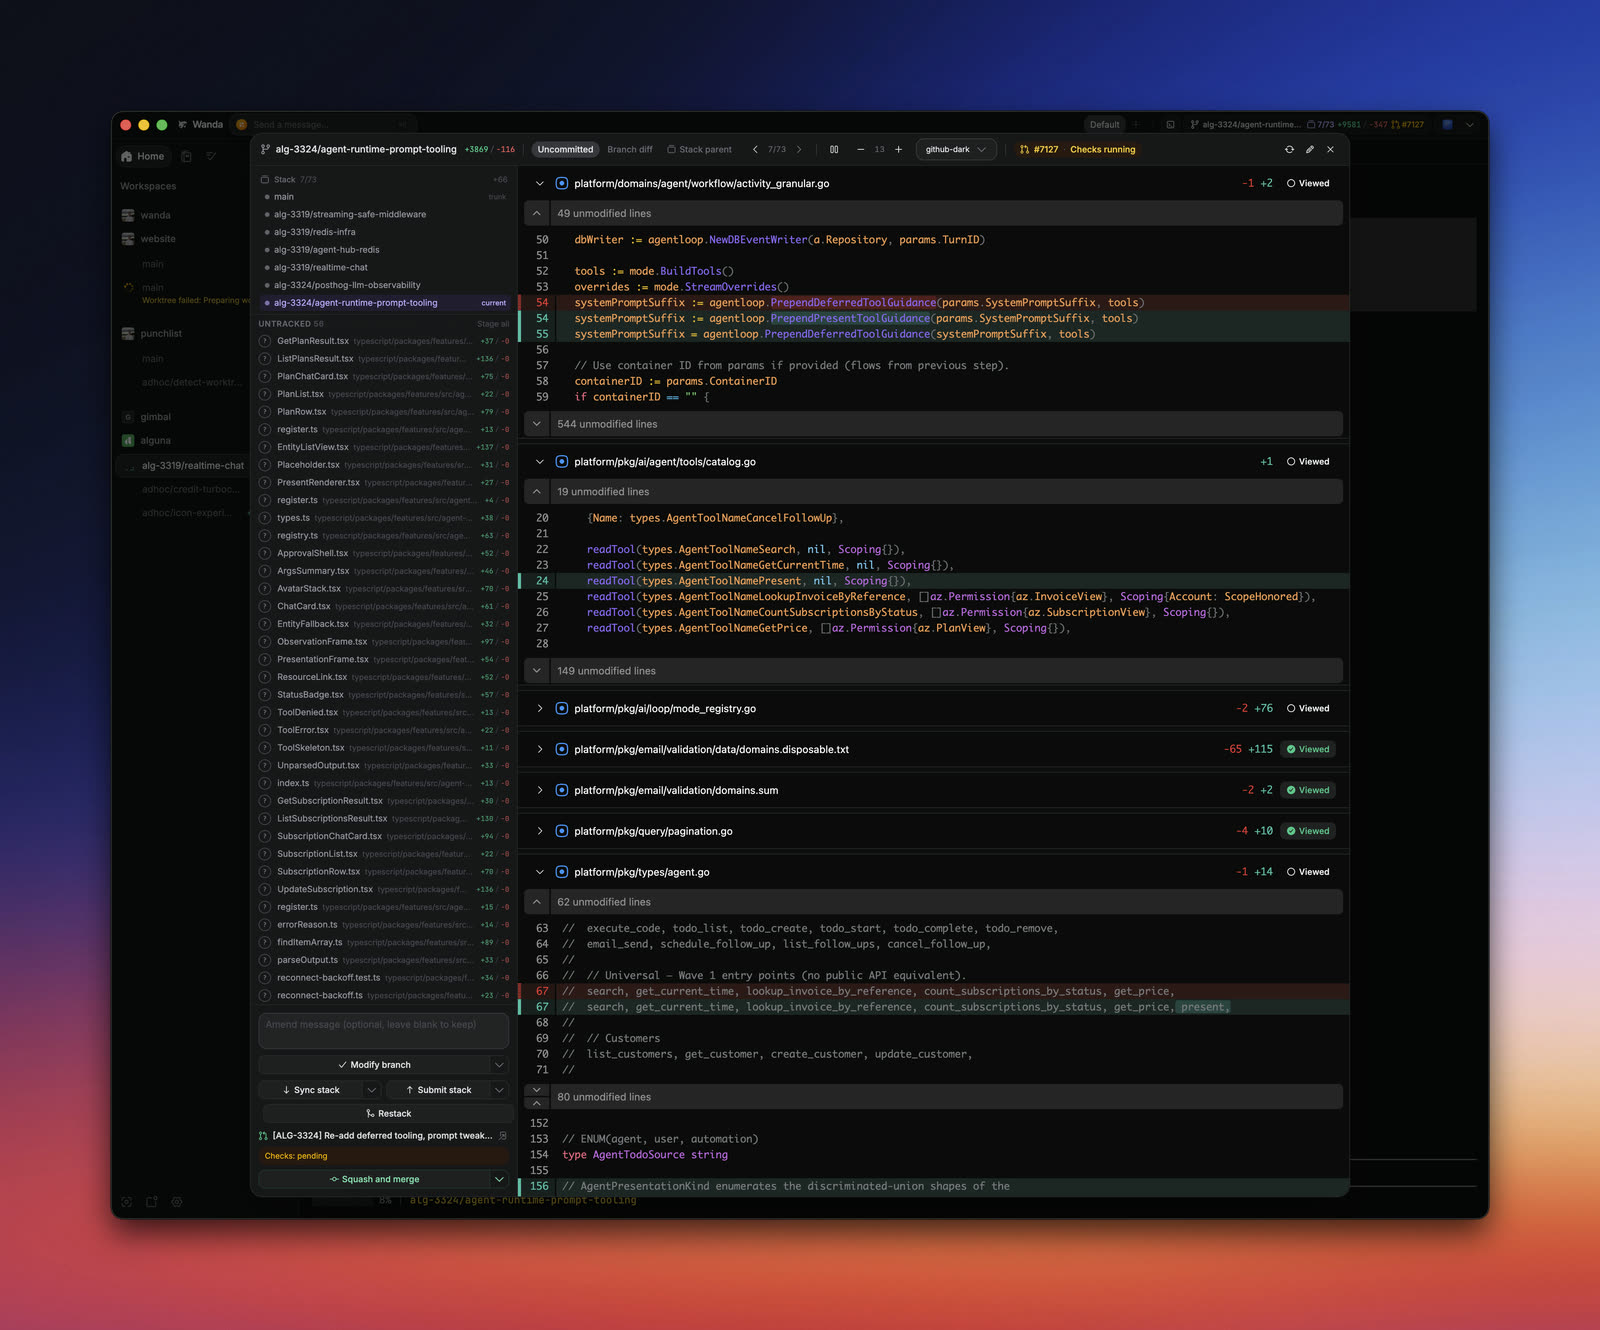
Task: Unmark domains.sum Viewed
Action: (x=1308, y=791)
